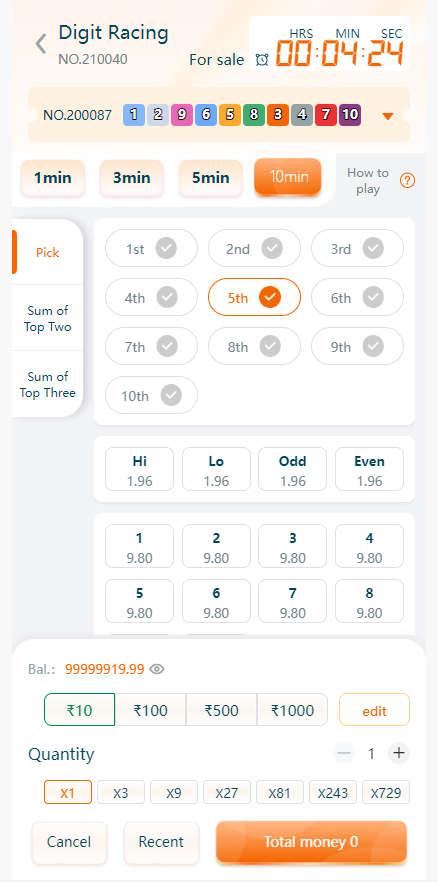Check the 1st position option
The height and width of the screenshot is (882, 438).
(x=151, y=248)
